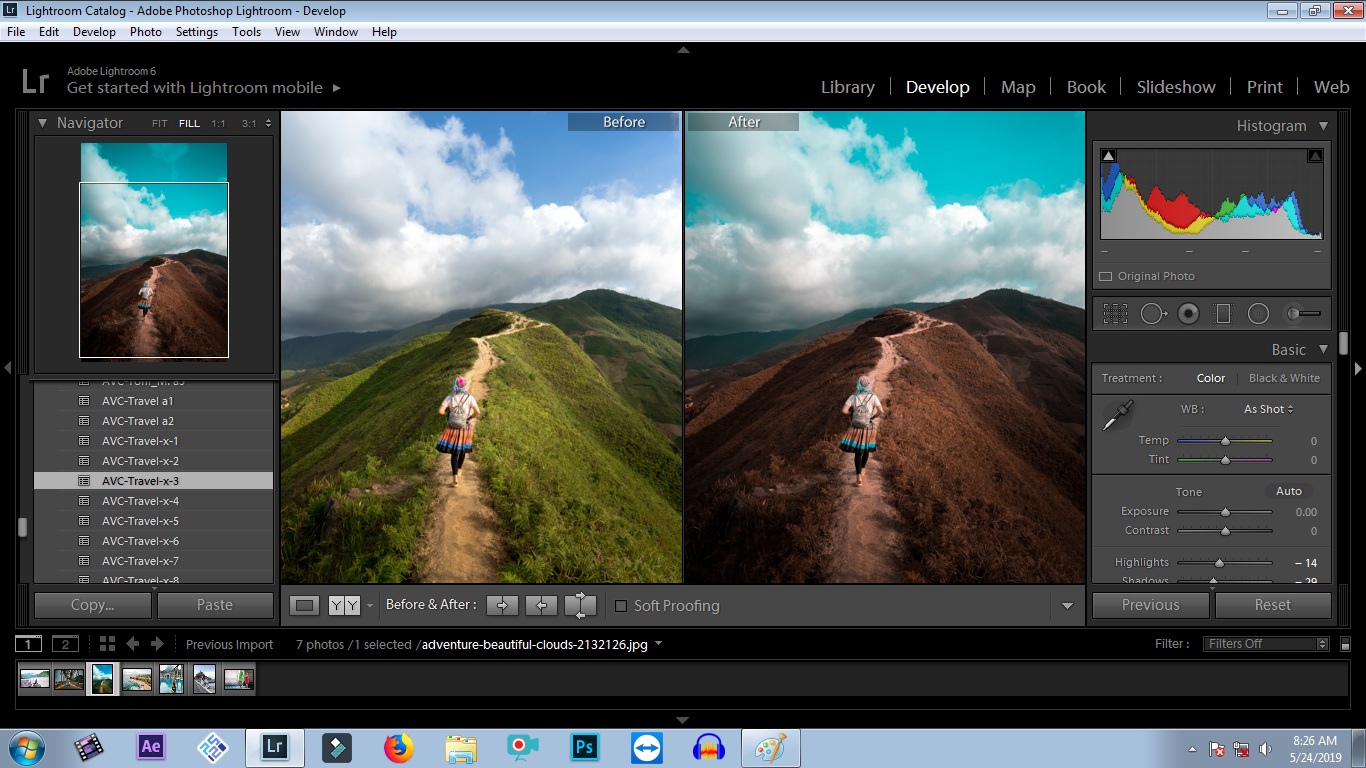Viewport: 1366px width, 768px height.
Task: Copy Before settings to After
Action: coord(502,605)
